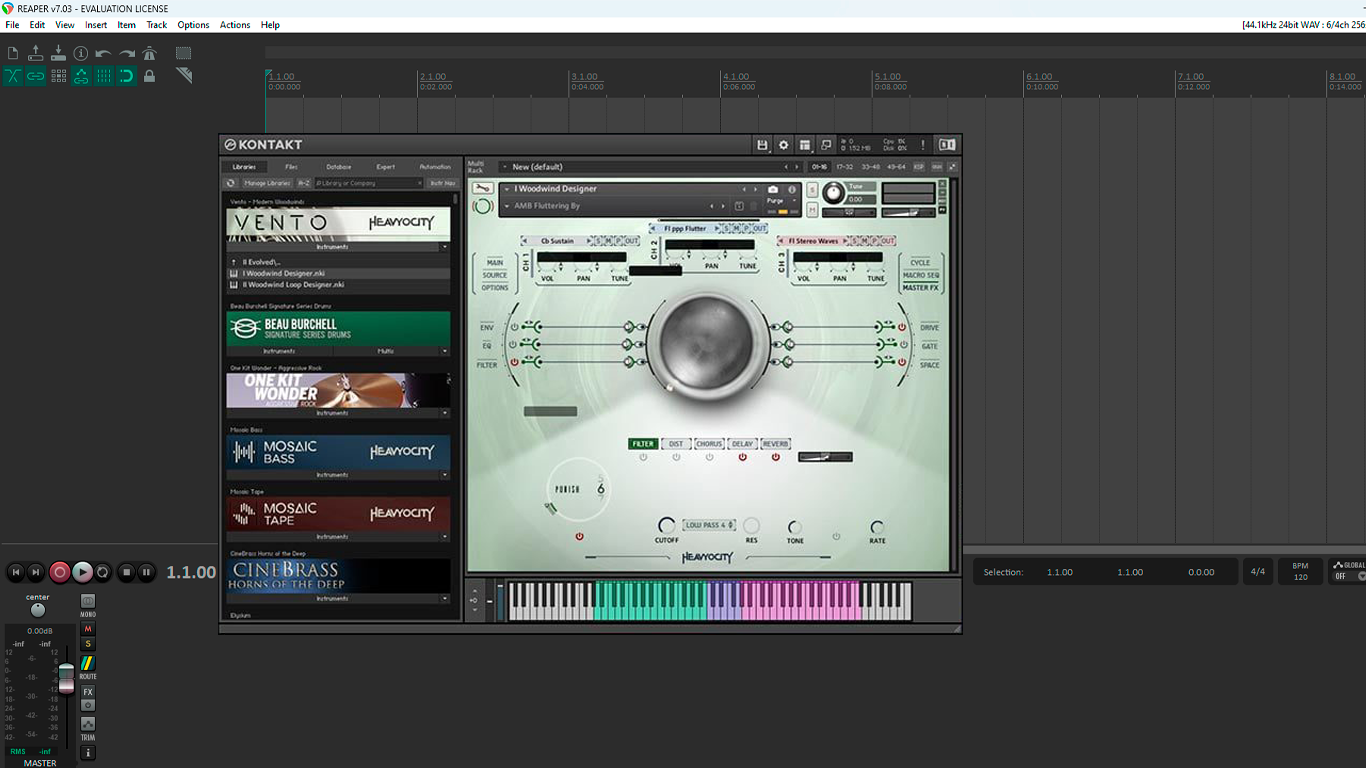Select the REVERB effect tab
The width and height of the screenshot is (1366, 768).
click(x=775, y=444)
